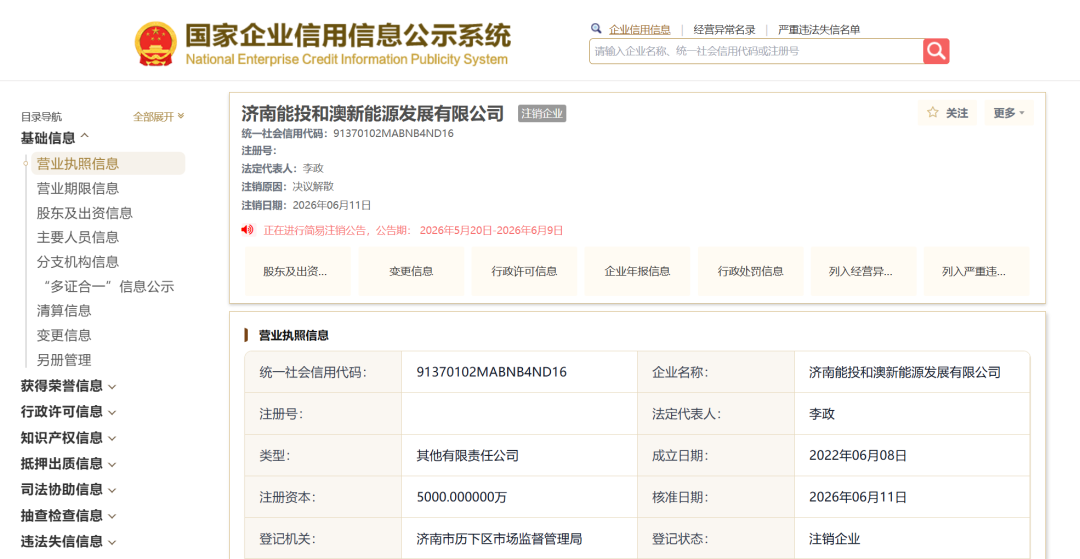Open 另册管理 in the sidebar
Screen dimensions: 1080x559
tap(64, 360)
